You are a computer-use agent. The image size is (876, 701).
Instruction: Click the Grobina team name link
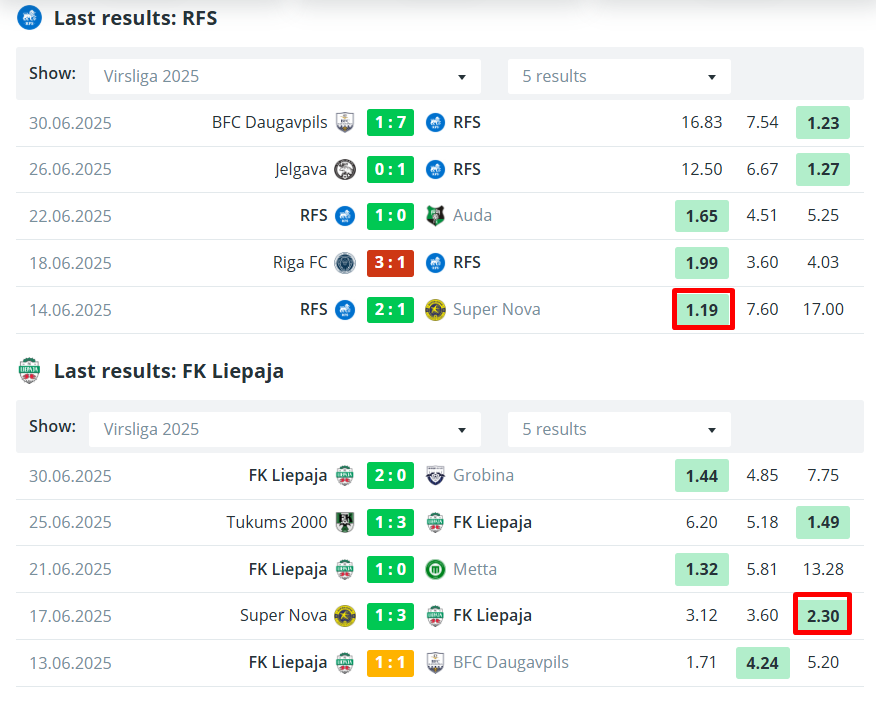coord(483,475)
